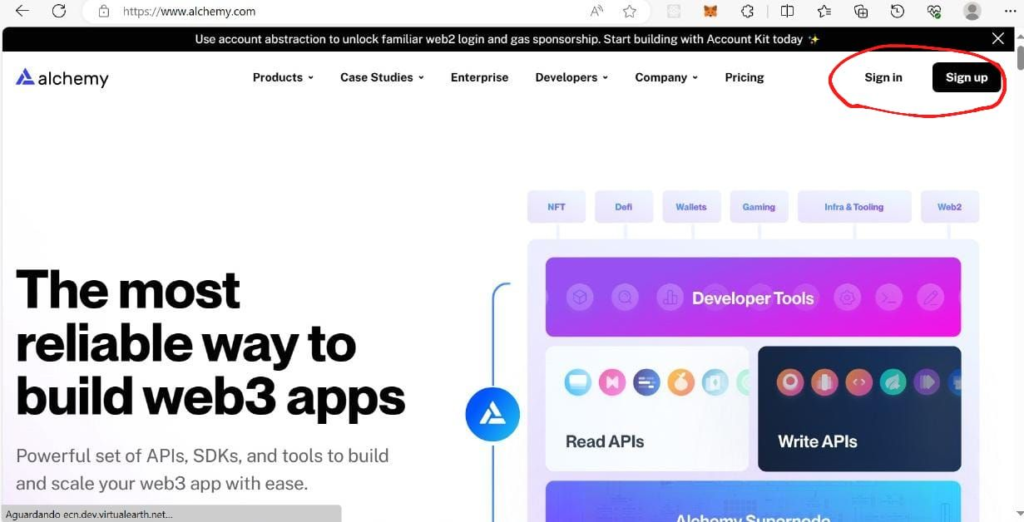This screenshot has height=522, width=1024.
Task: Expand the Products dropdown menu
Action: coord(283,77)
